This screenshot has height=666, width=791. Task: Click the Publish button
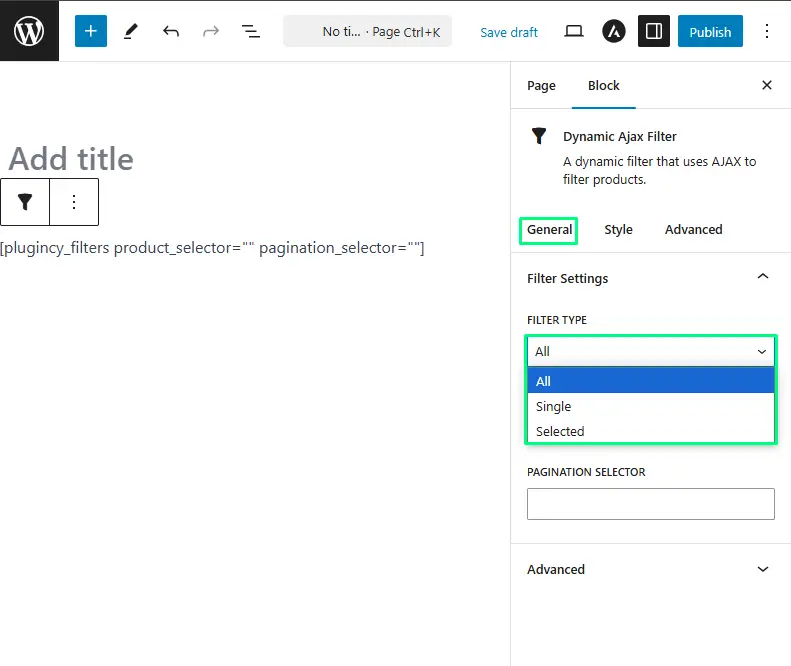(710, 31)
